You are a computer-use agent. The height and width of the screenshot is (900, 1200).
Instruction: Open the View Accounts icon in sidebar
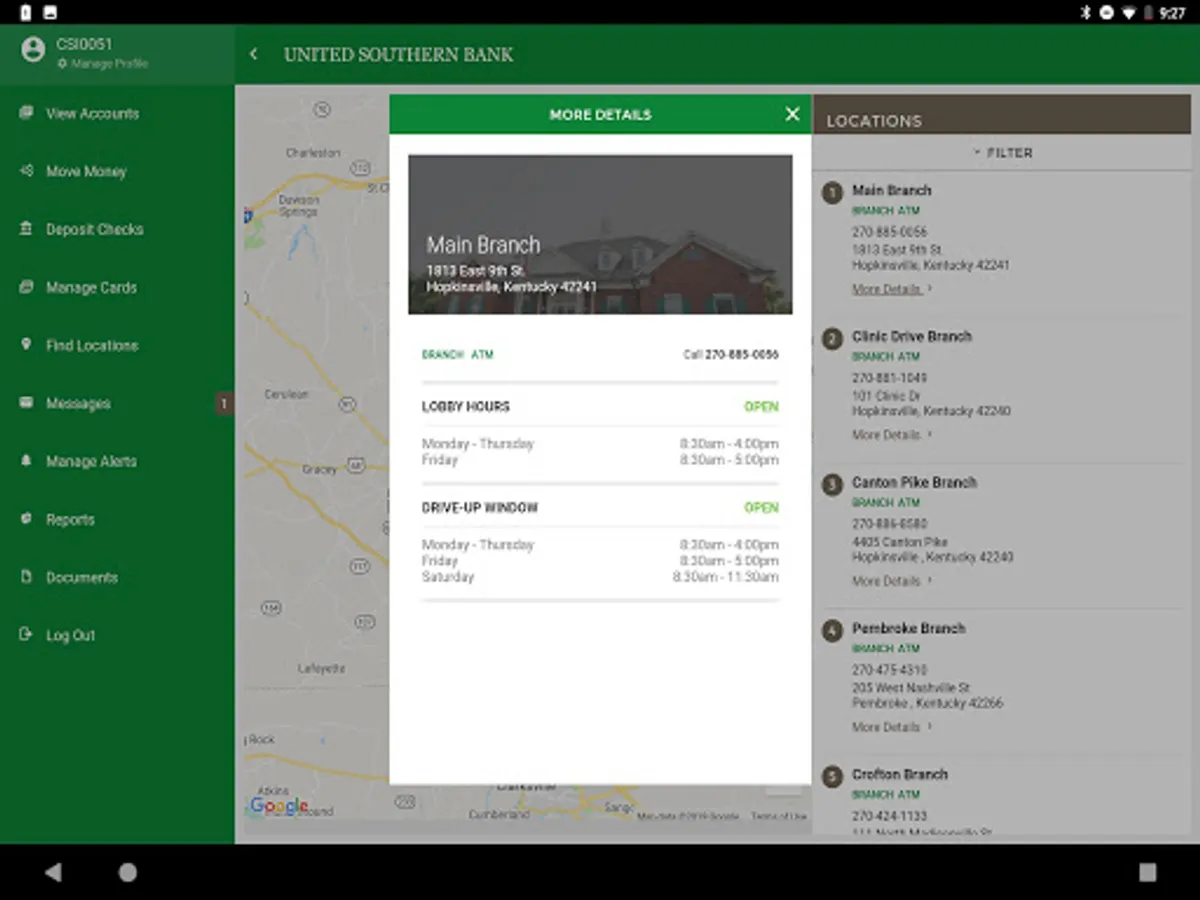[x=26, y=113]
